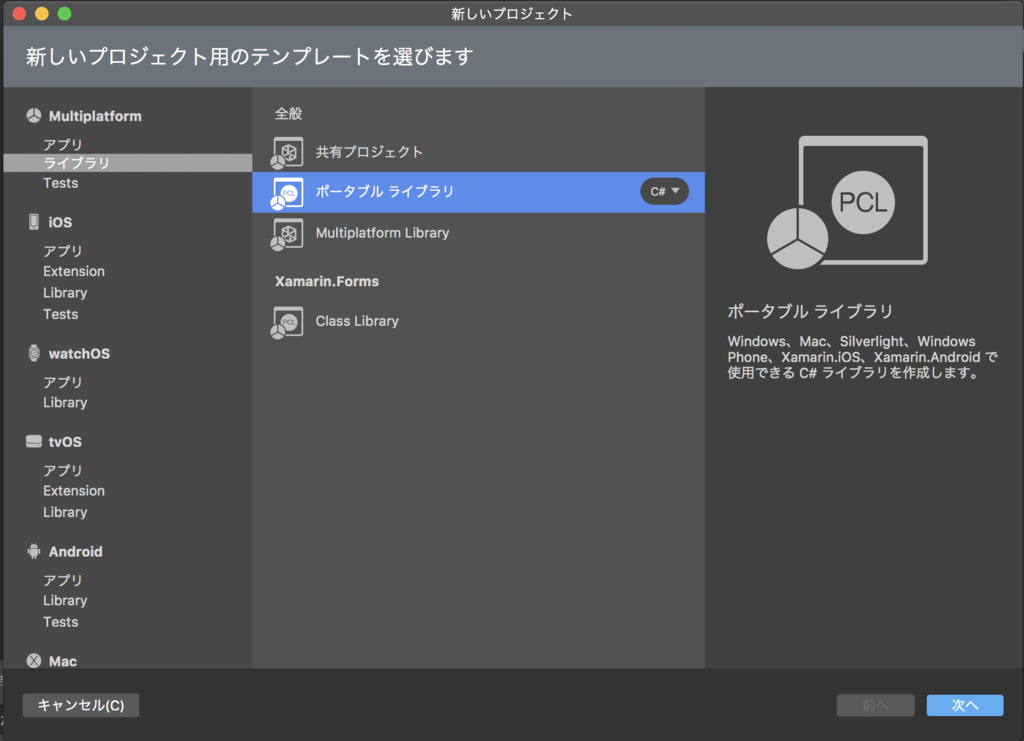
Task: Click the disabled 前へ button
Action: coord(875,705)
